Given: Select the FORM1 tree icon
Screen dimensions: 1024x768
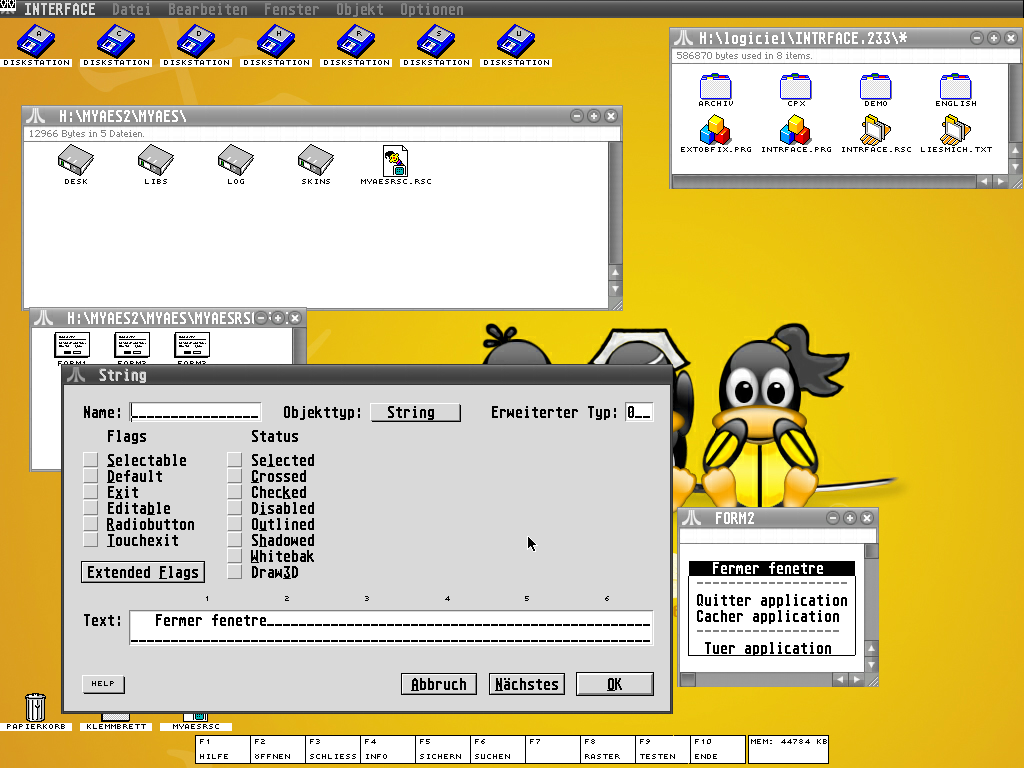Looking at the screenshot, I should pos(72,345).
